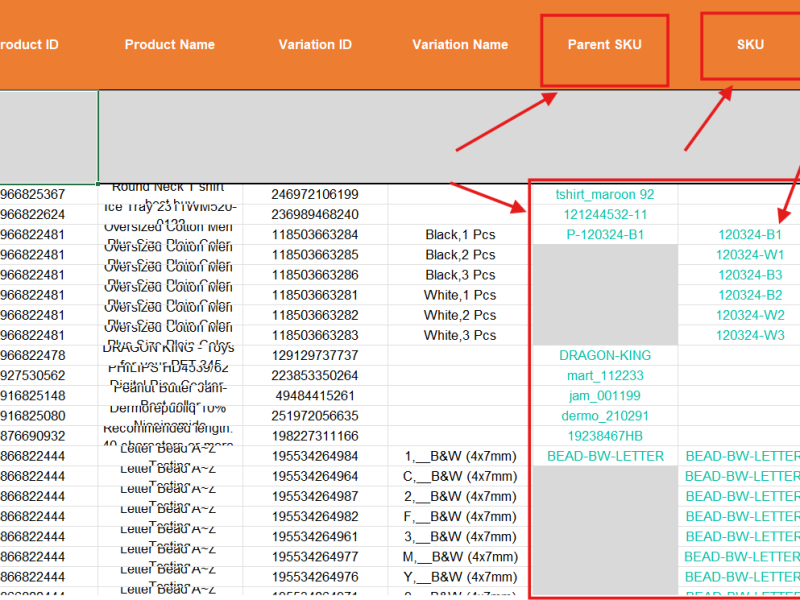Click the dermo_210291 parent SKU cell

pos(604,416)
